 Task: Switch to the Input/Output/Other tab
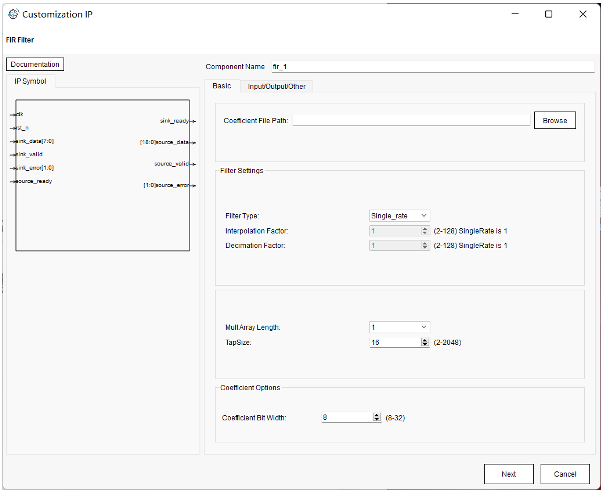(x=278, y=86)
